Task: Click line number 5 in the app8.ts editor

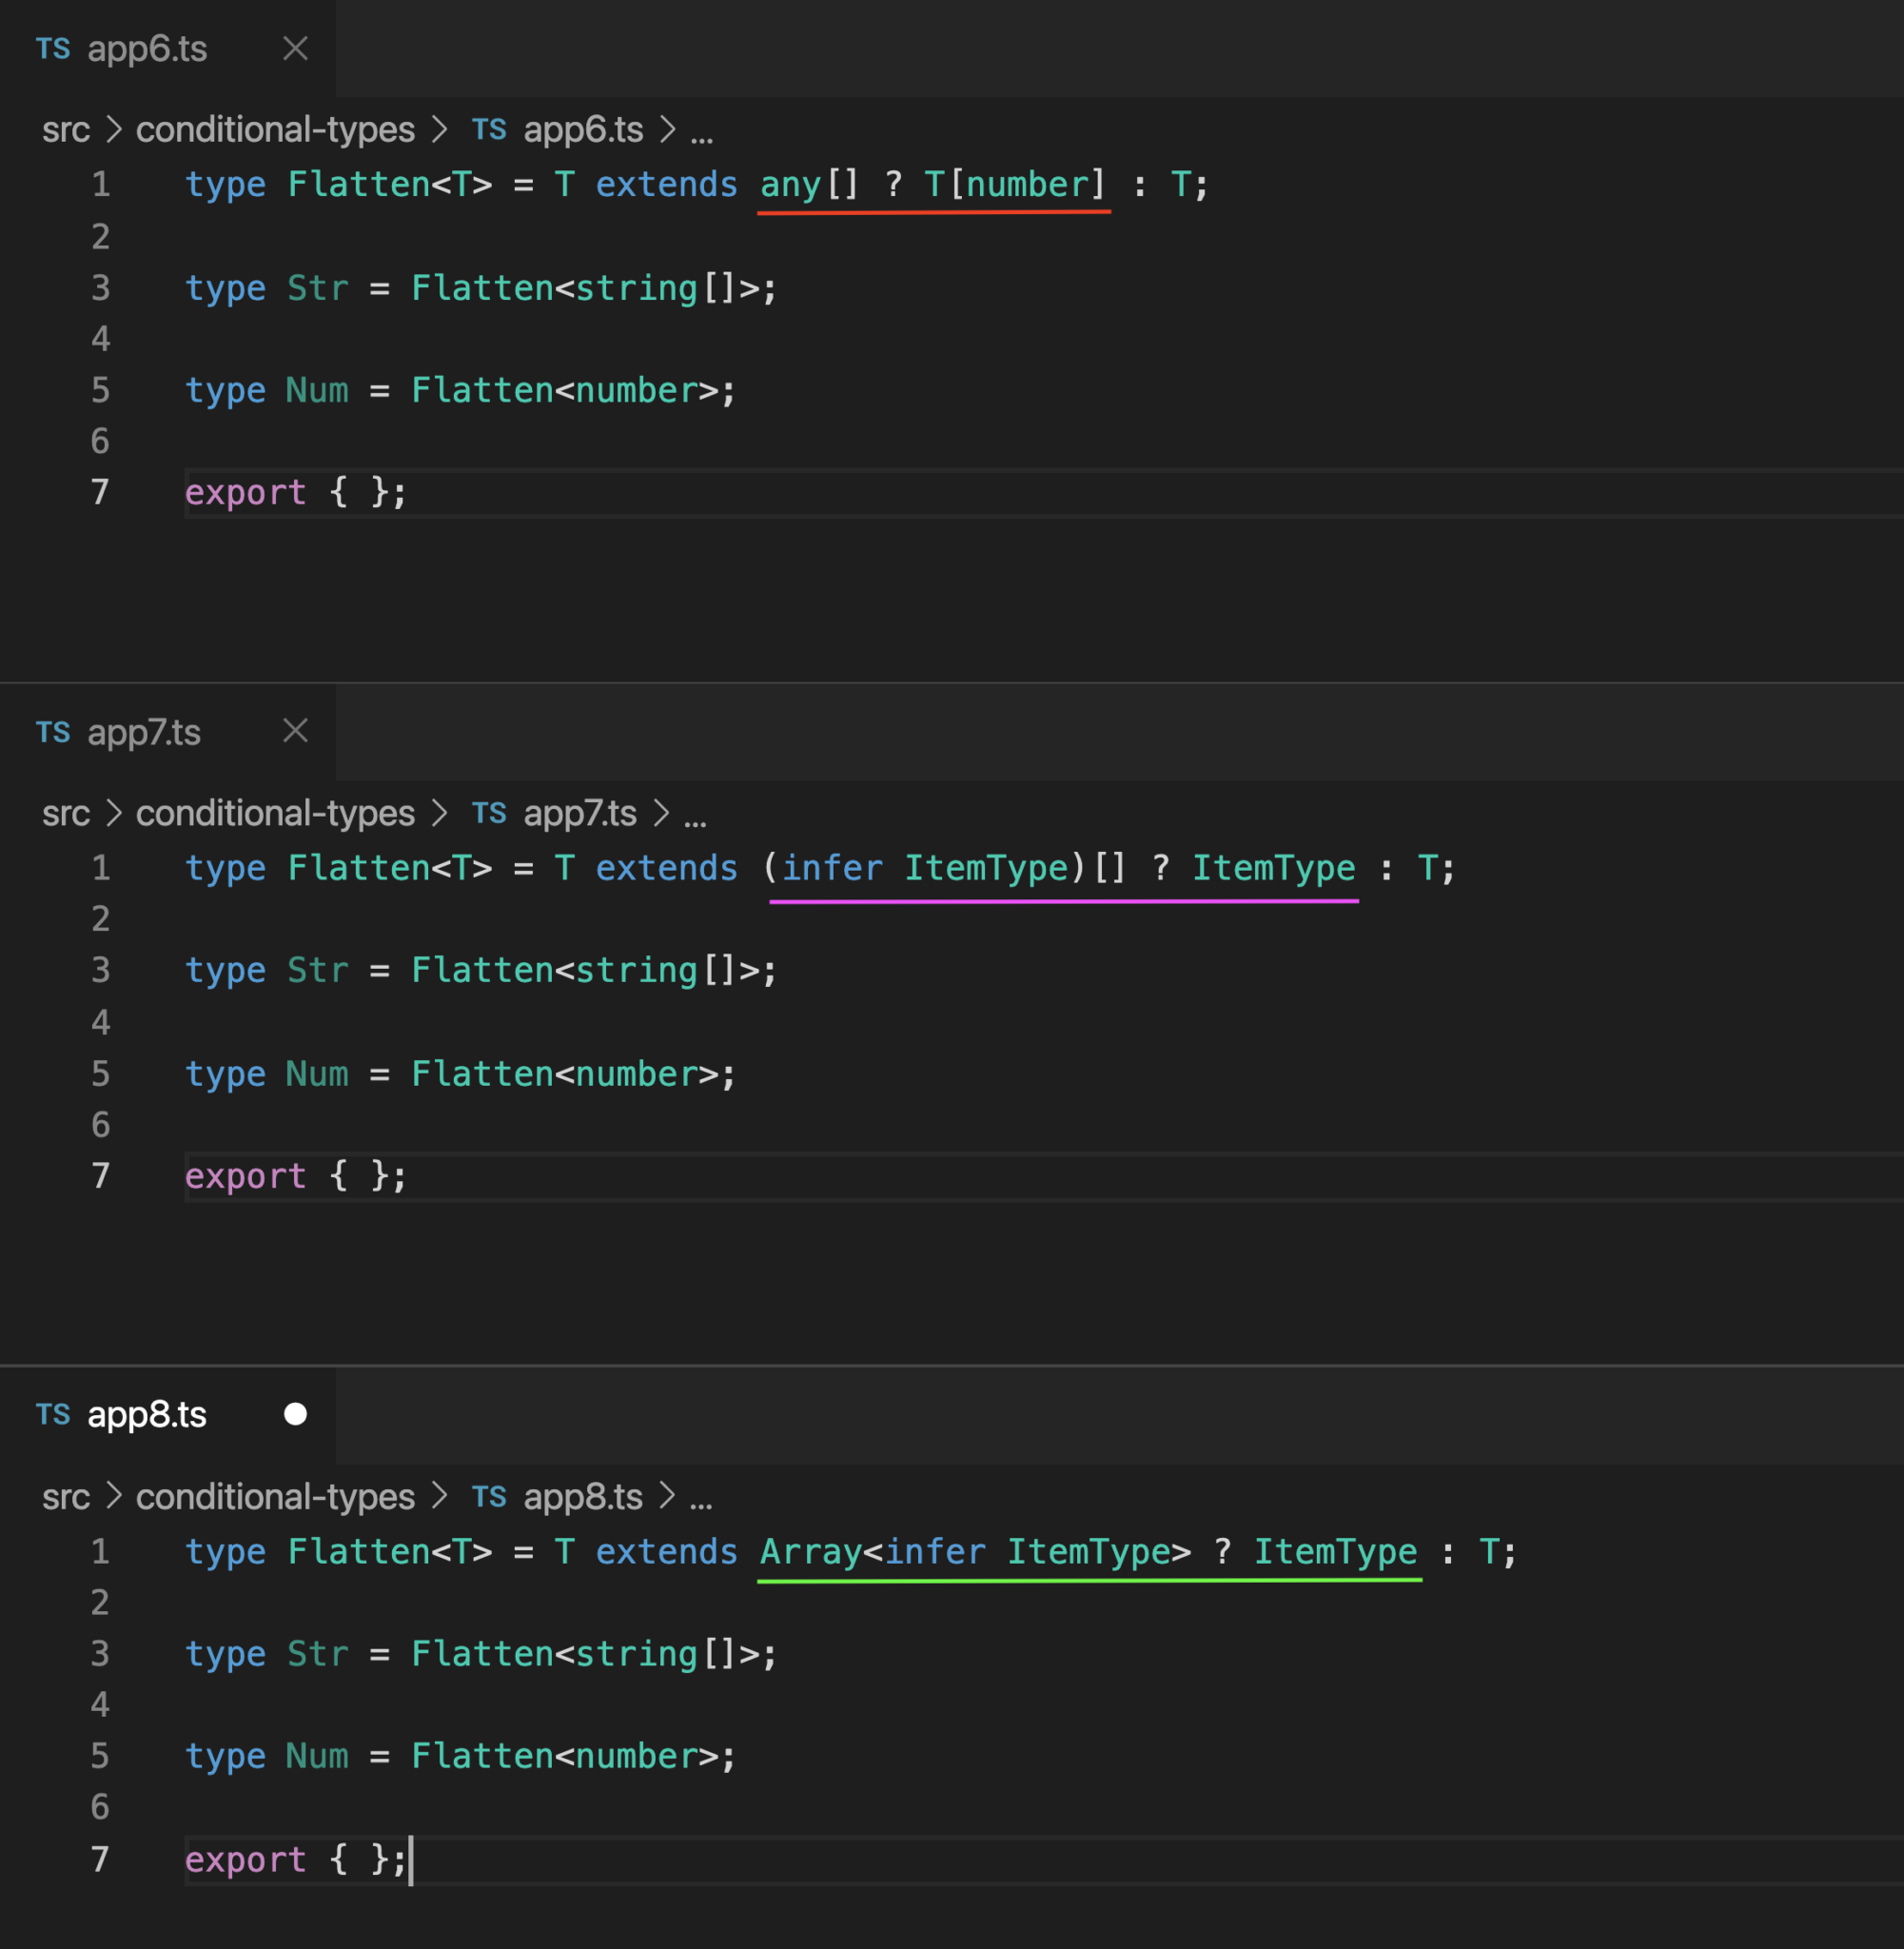Action: pyautogui.click(x=99, y=1756)
